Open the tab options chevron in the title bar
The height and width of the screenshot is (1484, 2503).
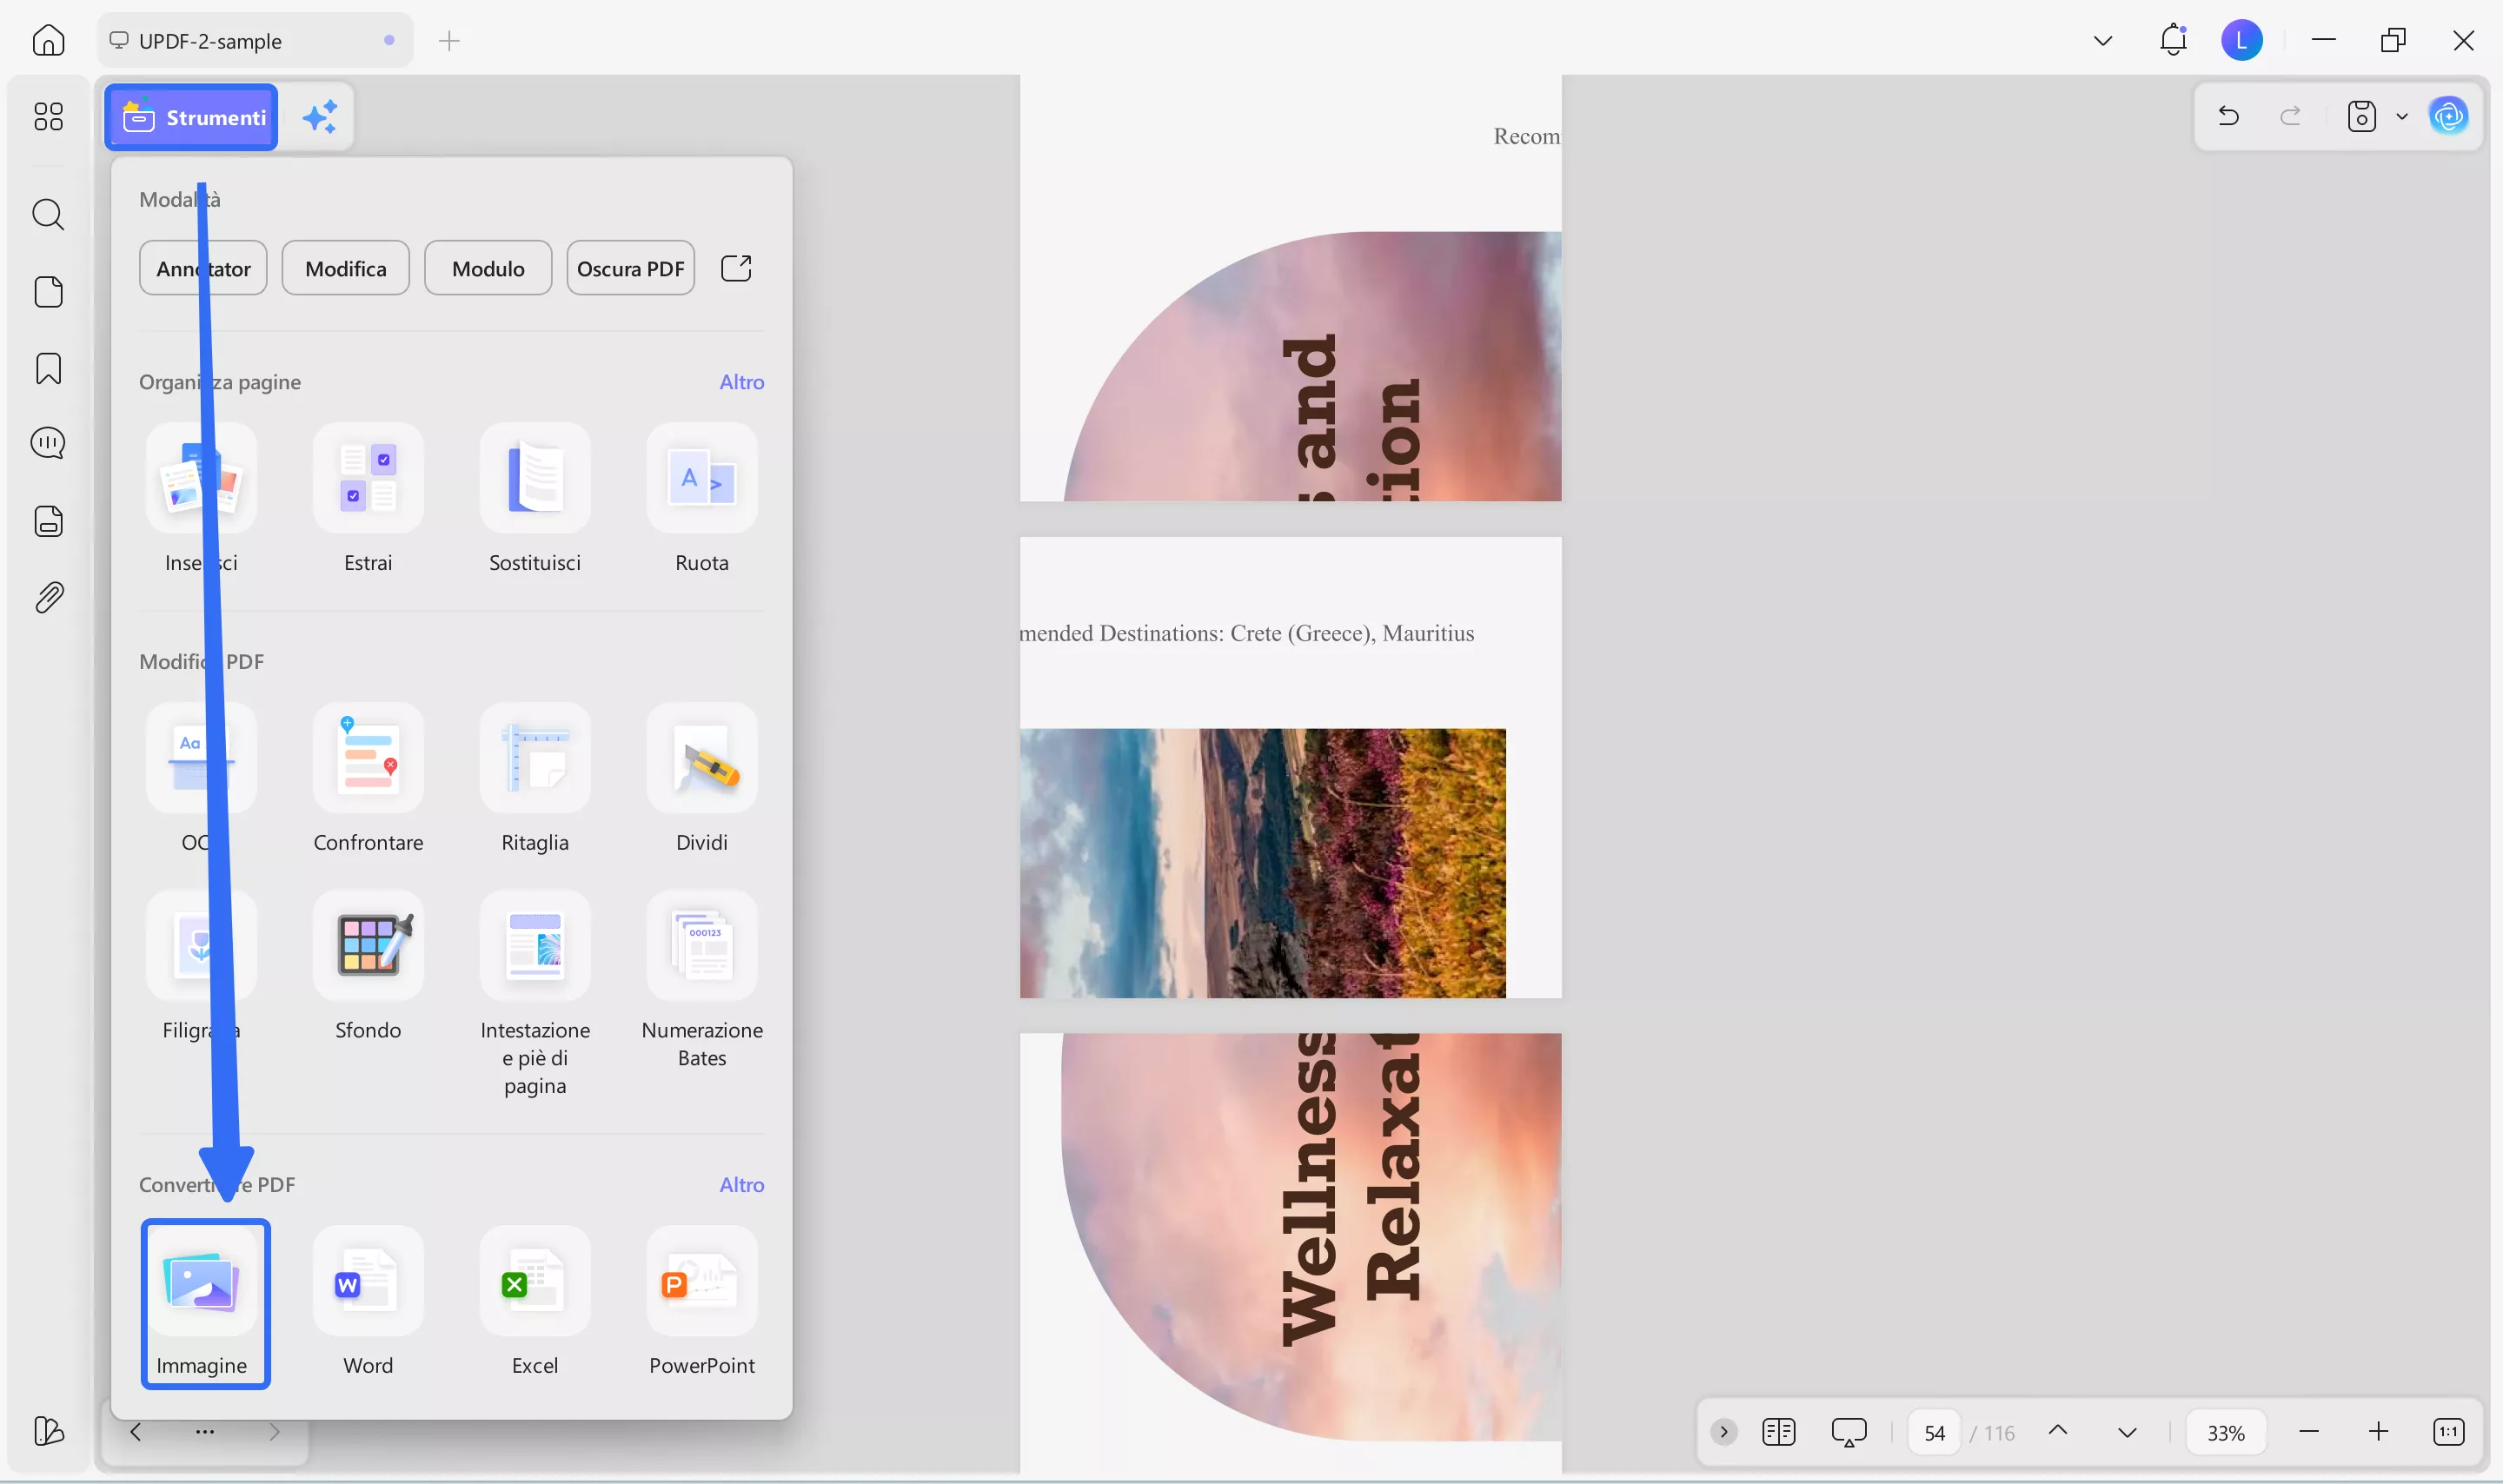2103,40
